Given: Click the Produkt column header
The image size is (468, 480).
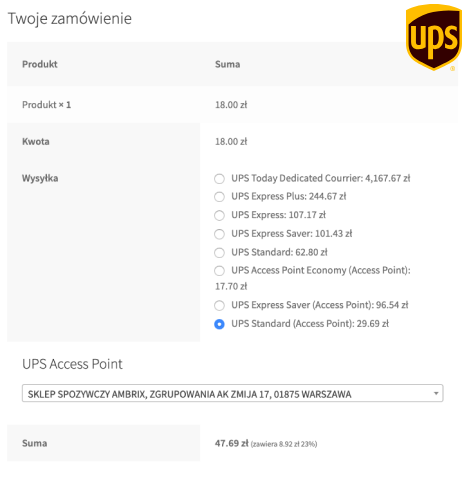Looking at the screenshot, I should point(40,64).
